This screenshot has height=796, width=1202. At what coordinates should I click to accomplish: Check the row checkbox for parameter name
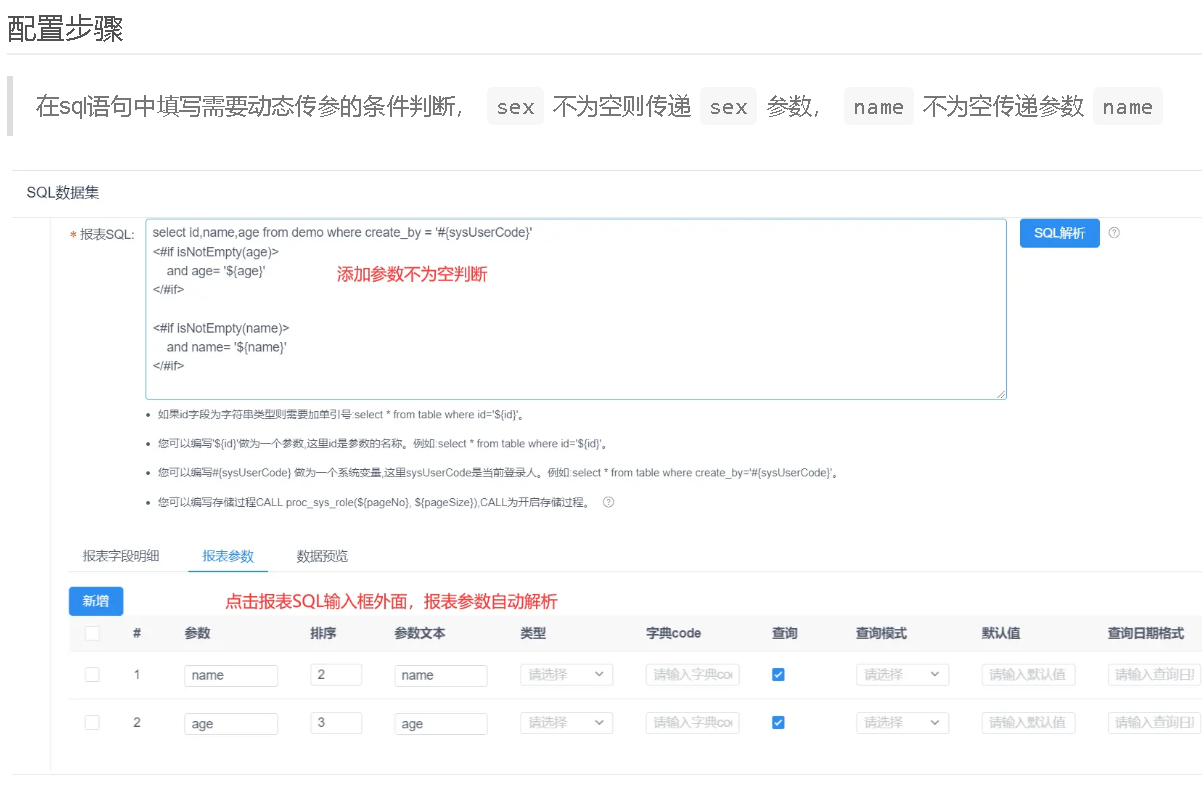92,675
